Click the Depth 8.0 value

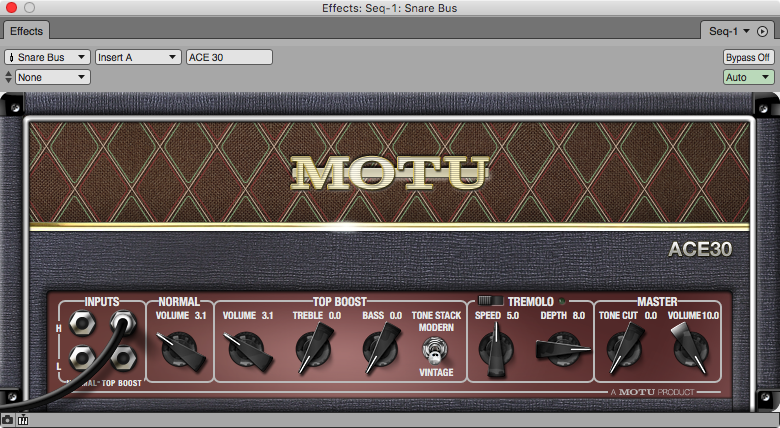coord(579,316)
